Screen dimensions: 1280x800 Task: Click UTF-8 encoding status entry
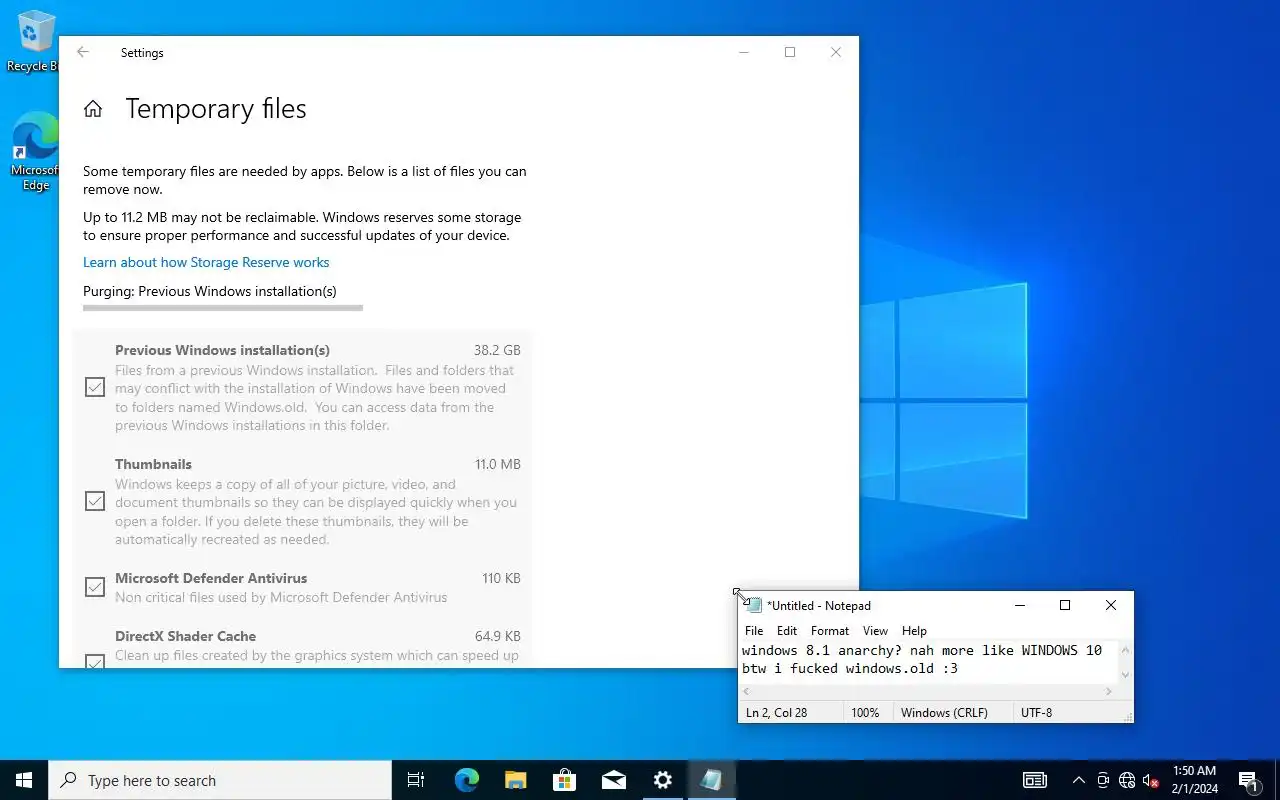coord(1036,713)
